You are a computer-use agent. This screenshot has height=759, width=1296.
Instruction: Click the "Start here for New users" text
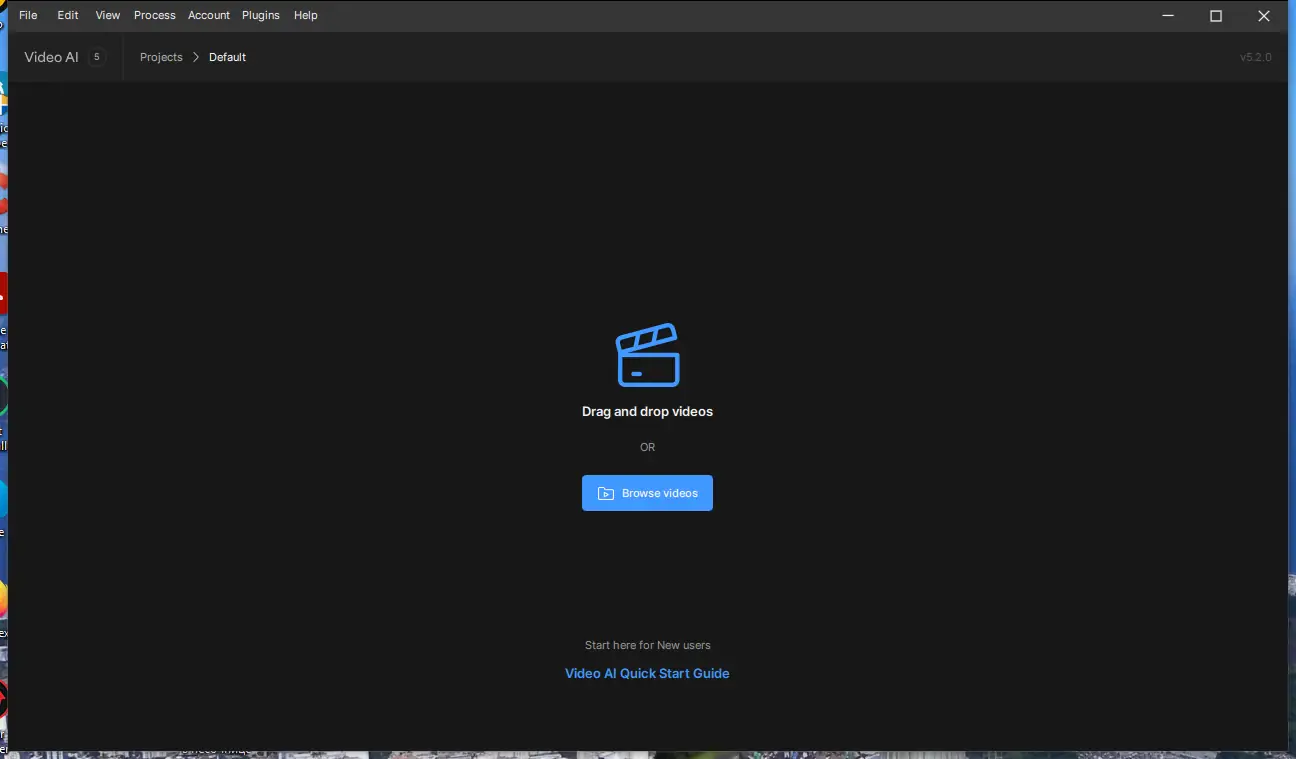point(648,645)
